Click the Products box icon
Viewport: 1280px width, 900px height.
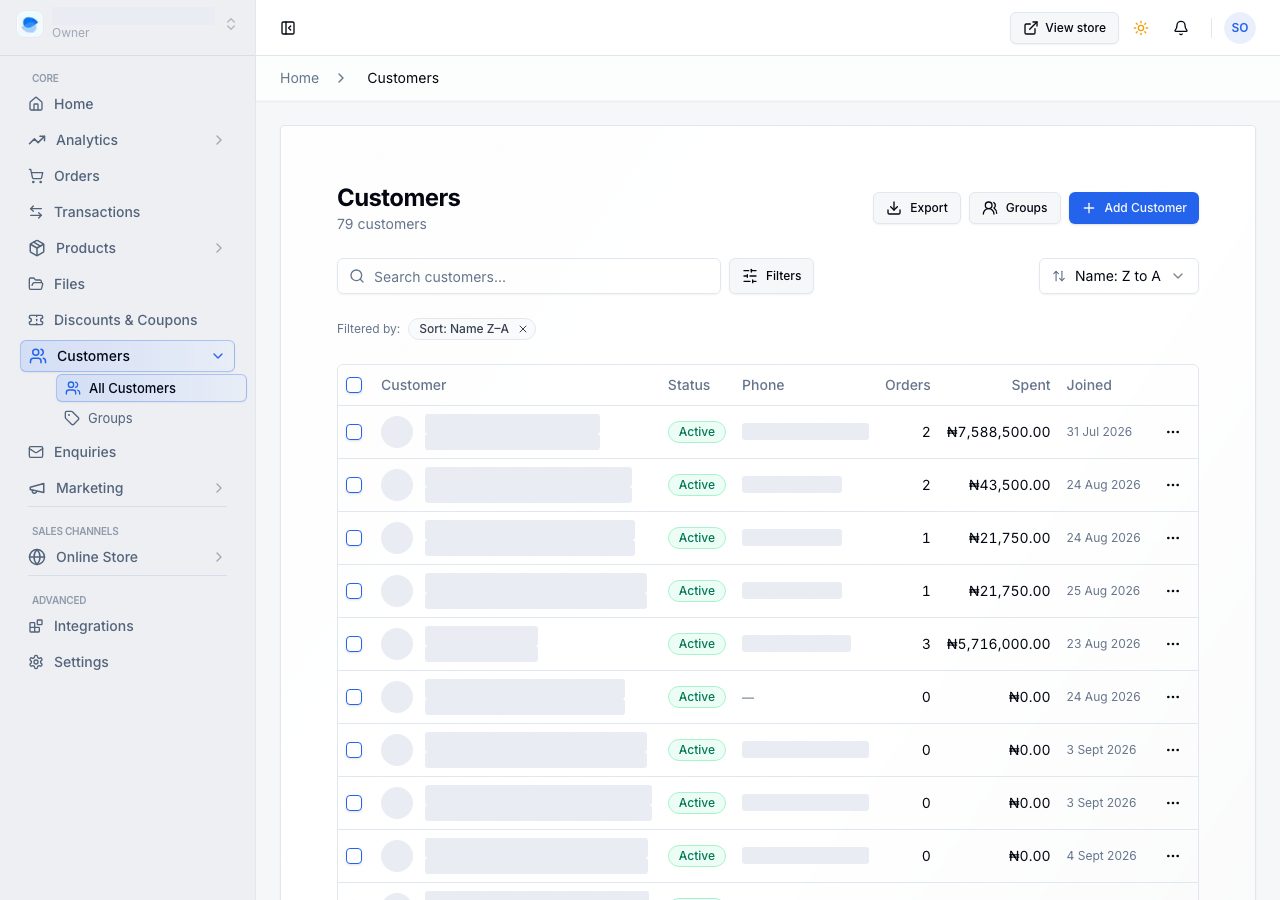coord(37,248)
